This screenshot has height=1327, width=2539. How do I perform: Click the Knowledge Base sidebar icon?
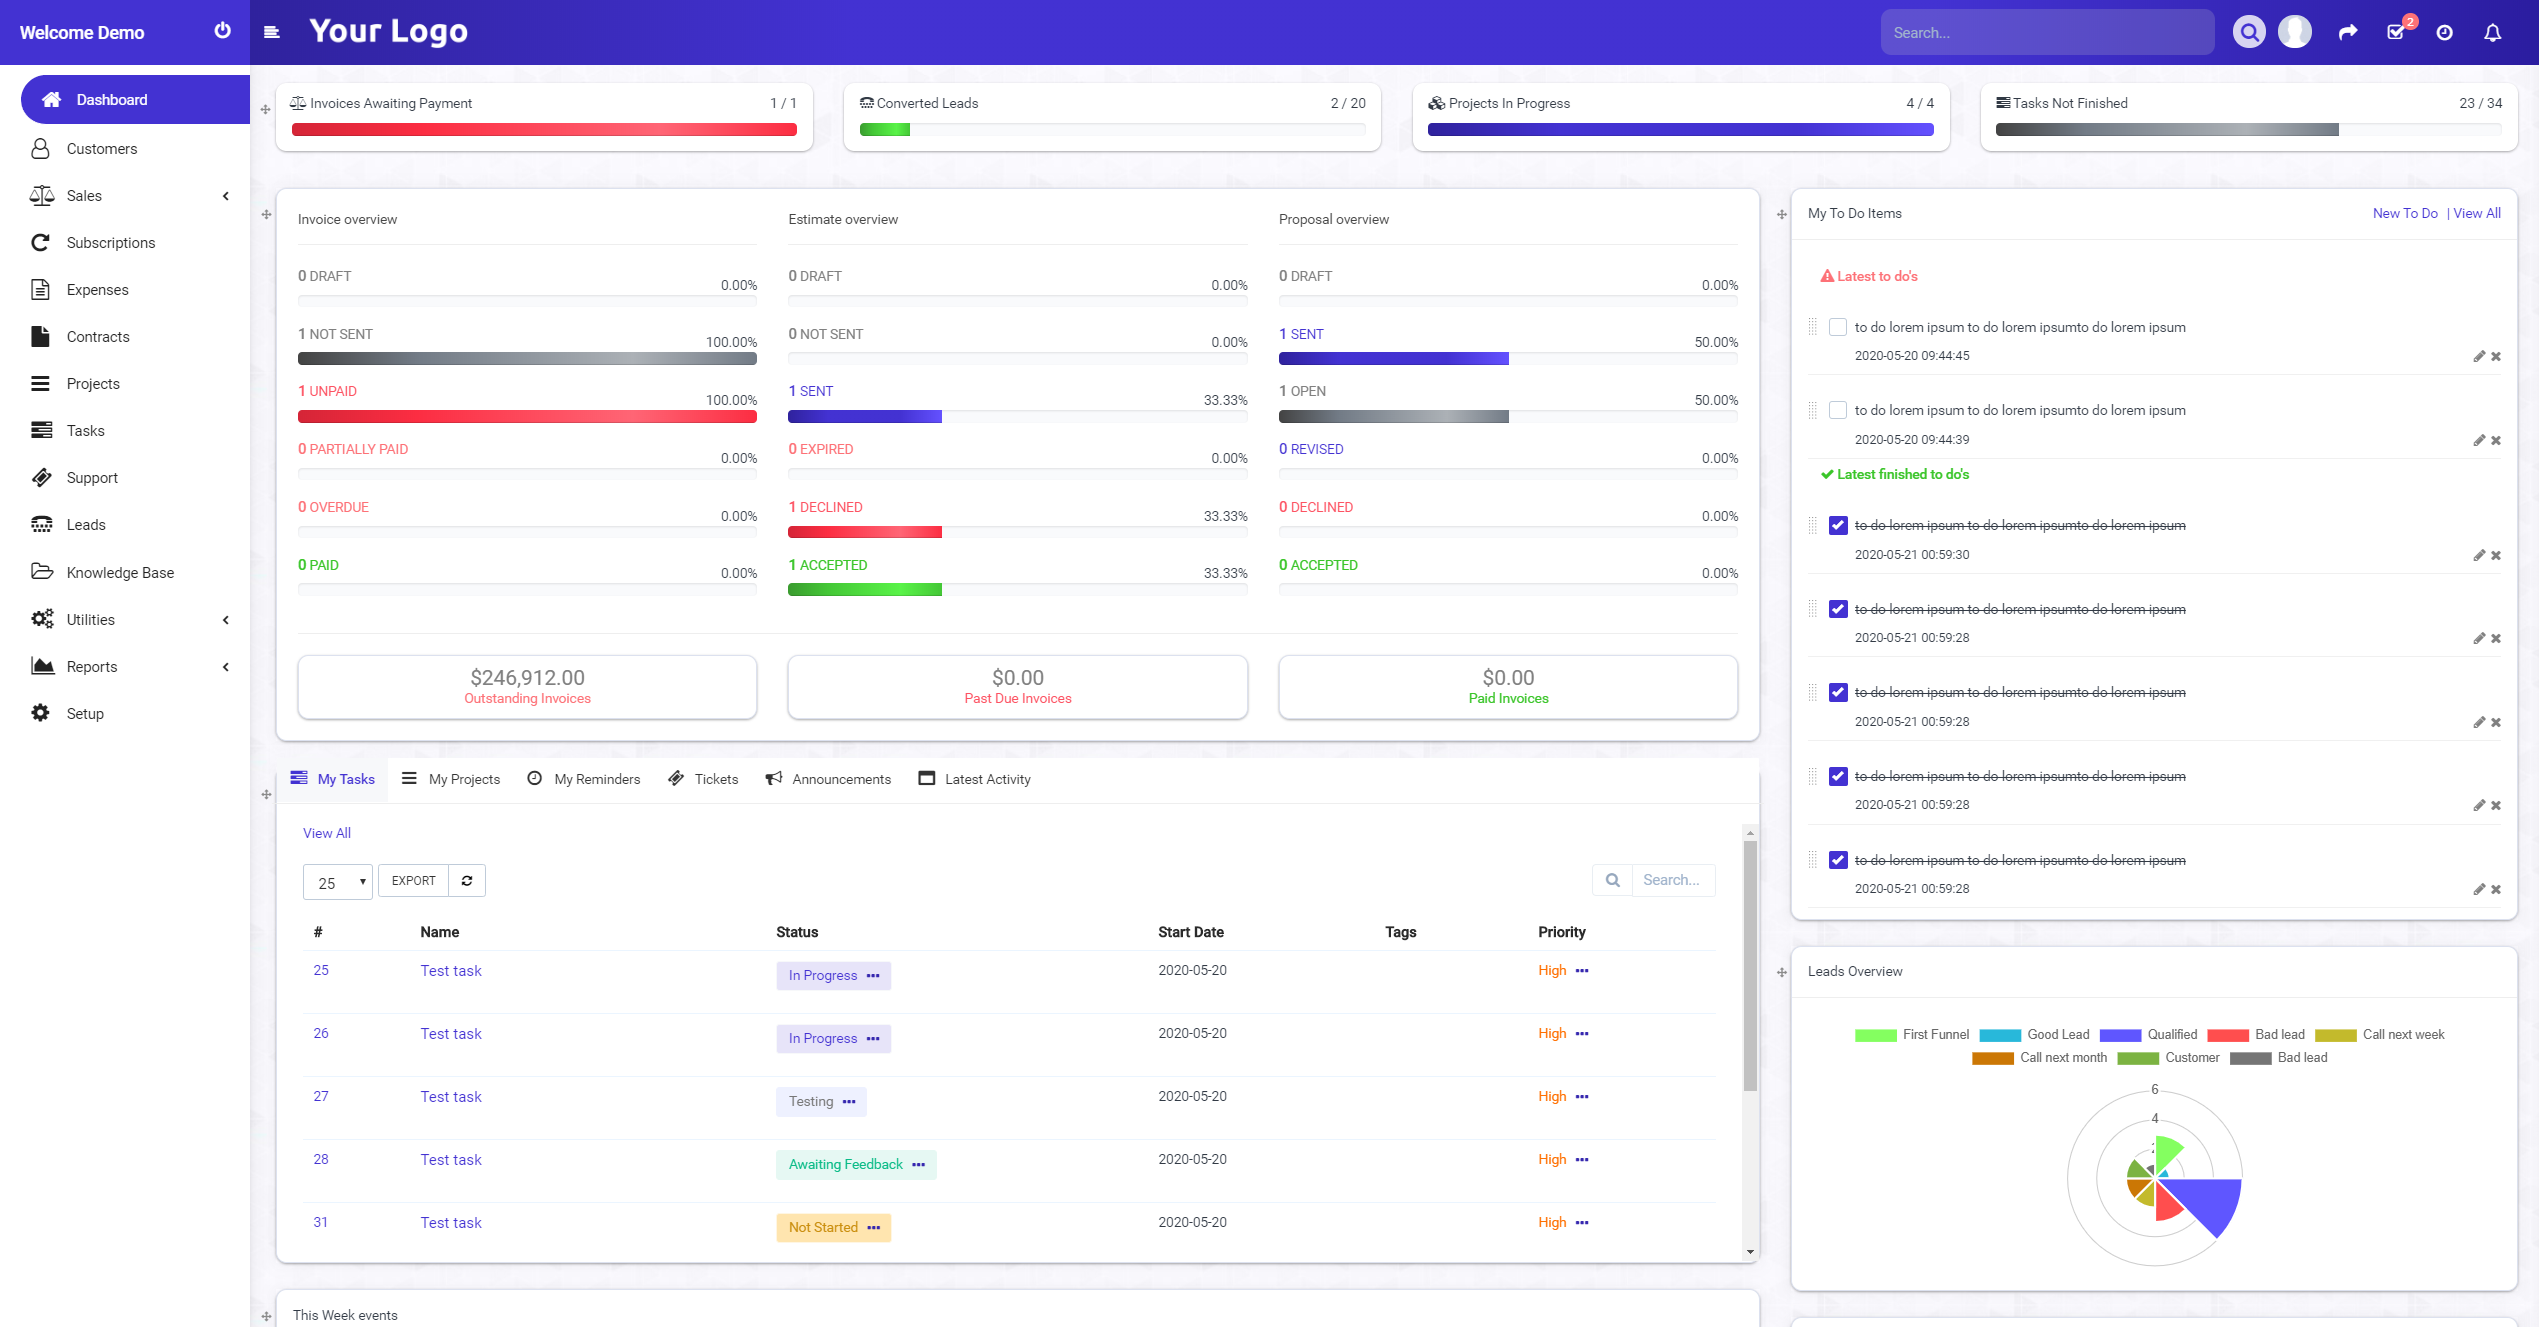point(44,571)
